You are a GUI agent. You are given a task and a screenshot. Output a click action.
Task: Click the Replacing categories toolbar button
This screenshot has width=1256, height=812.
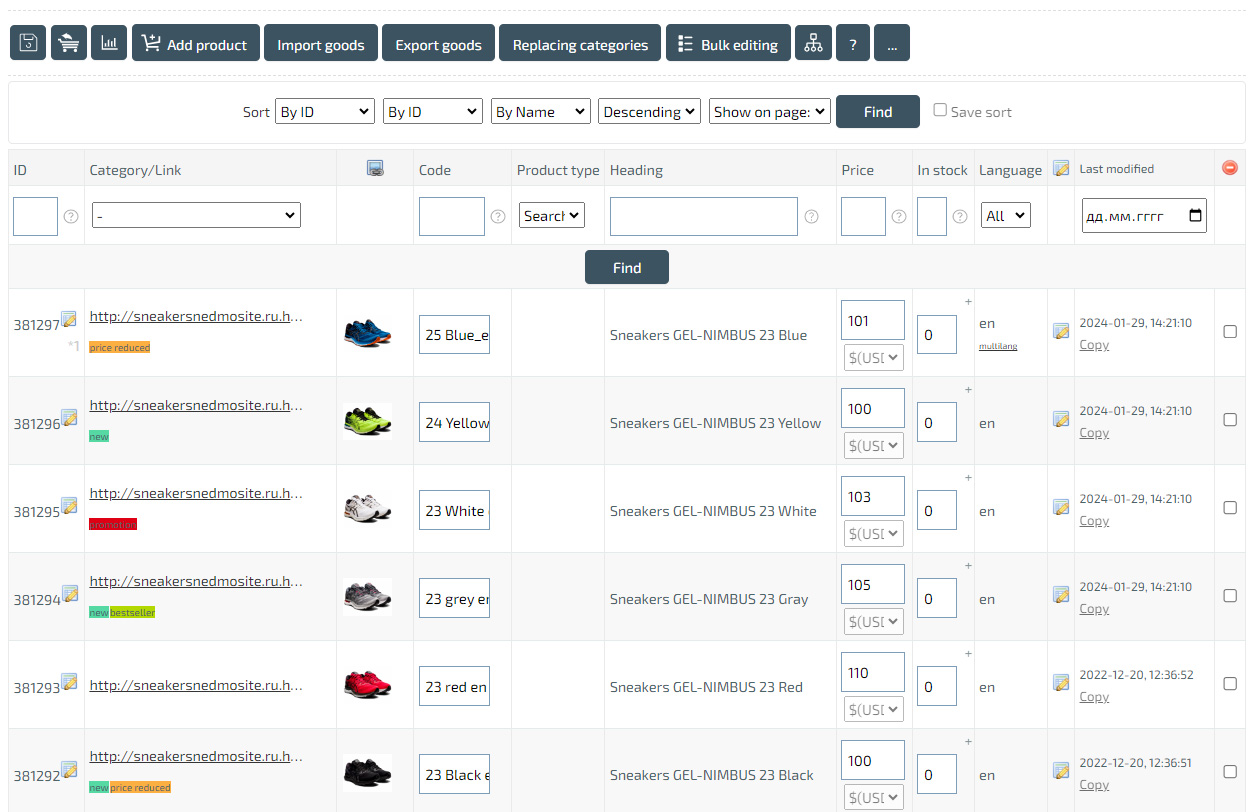coord(580,44)
